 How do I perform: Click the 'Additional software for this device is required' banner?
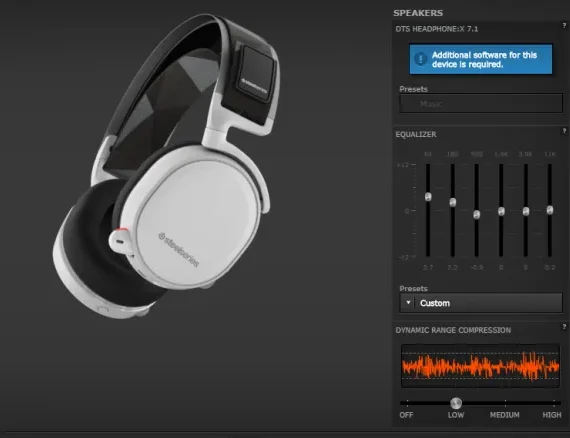coord(481,59)
